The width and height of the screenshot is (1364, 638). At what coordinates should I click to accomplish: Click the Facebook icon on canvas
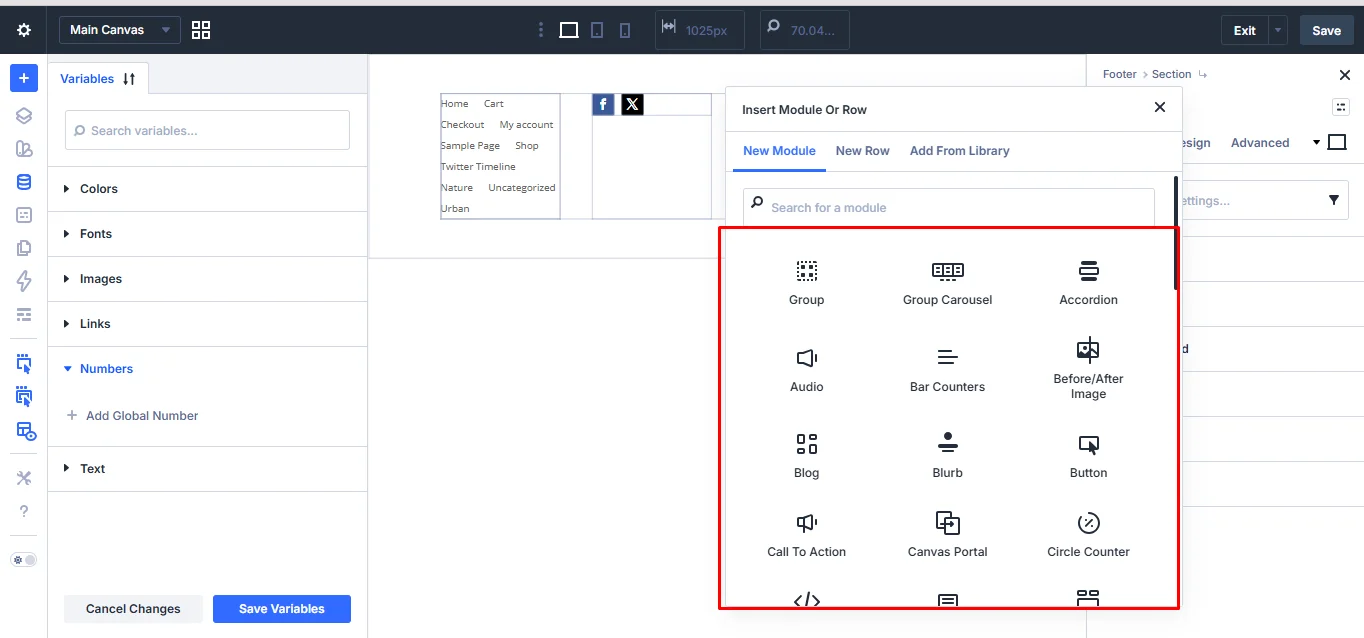pos(603,104)
